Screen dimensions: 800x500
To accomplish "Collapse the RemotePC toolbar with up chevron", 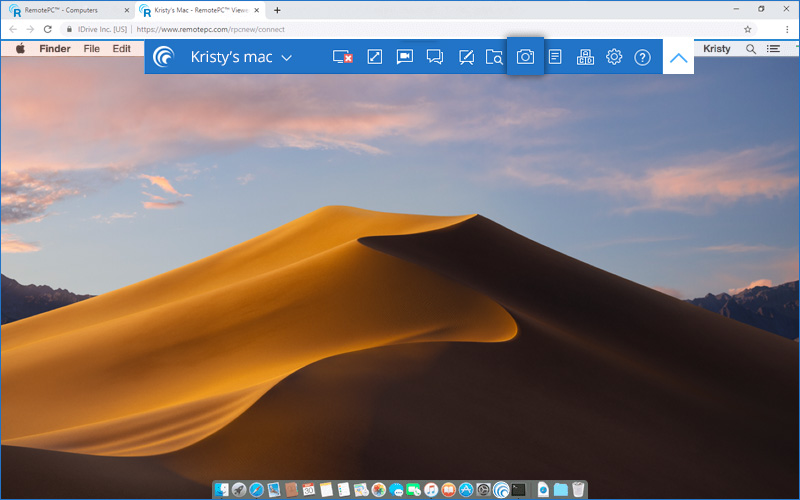I will pyautogui.click(x=678, y=57).
